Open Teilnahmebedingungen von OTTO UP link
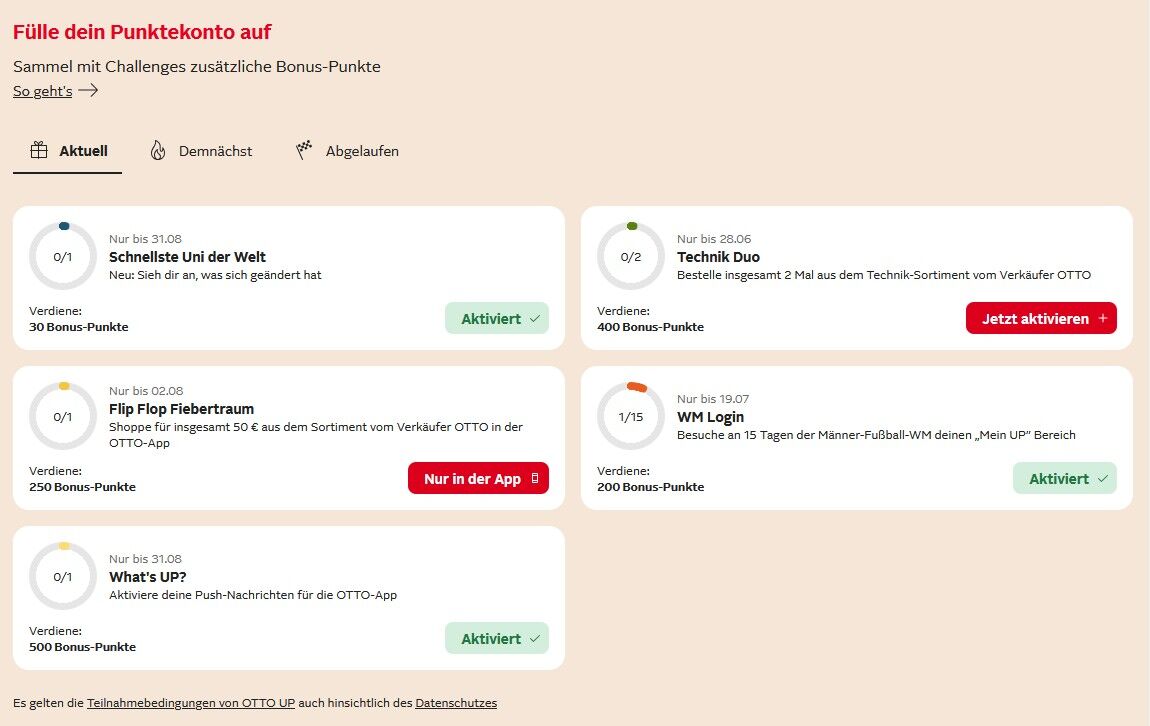Image resolution: width=1150 pixels, height=726 pixels. pyautogui.click(x=191, y=703)
